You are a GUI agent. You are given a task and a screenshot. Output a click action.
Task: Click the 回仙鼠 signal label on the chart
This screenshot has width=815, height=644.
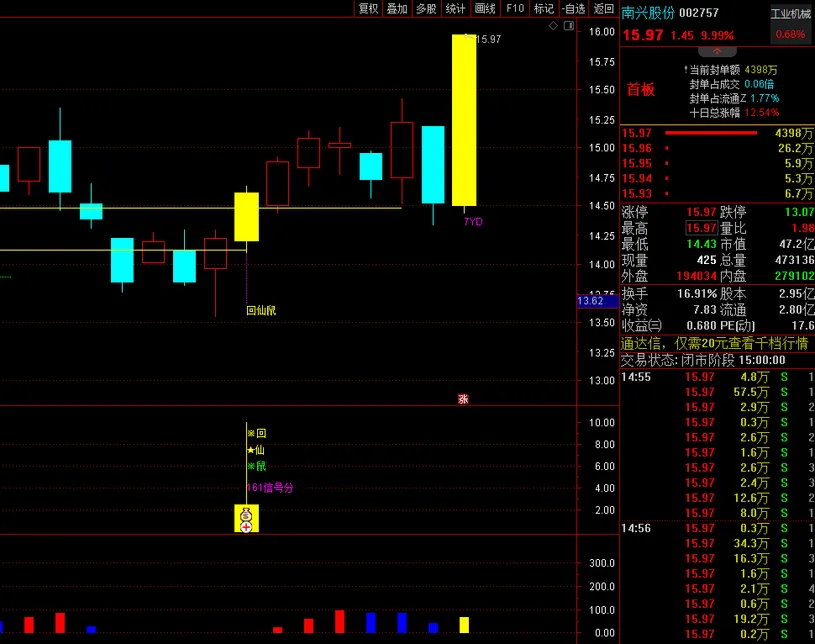click(260, 310)
